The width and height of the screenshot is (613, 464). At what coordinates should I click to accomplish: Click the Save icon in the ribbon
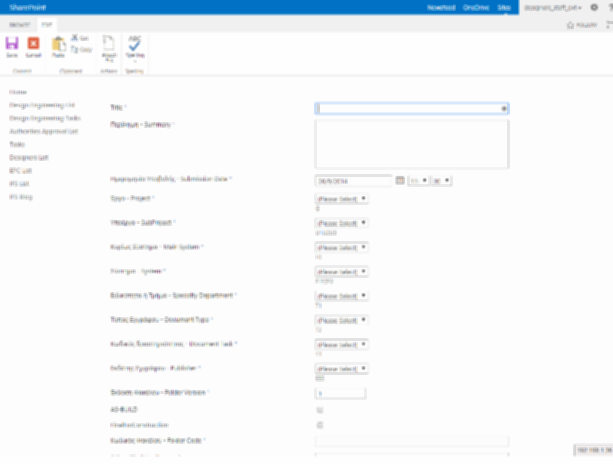[12, 45]
